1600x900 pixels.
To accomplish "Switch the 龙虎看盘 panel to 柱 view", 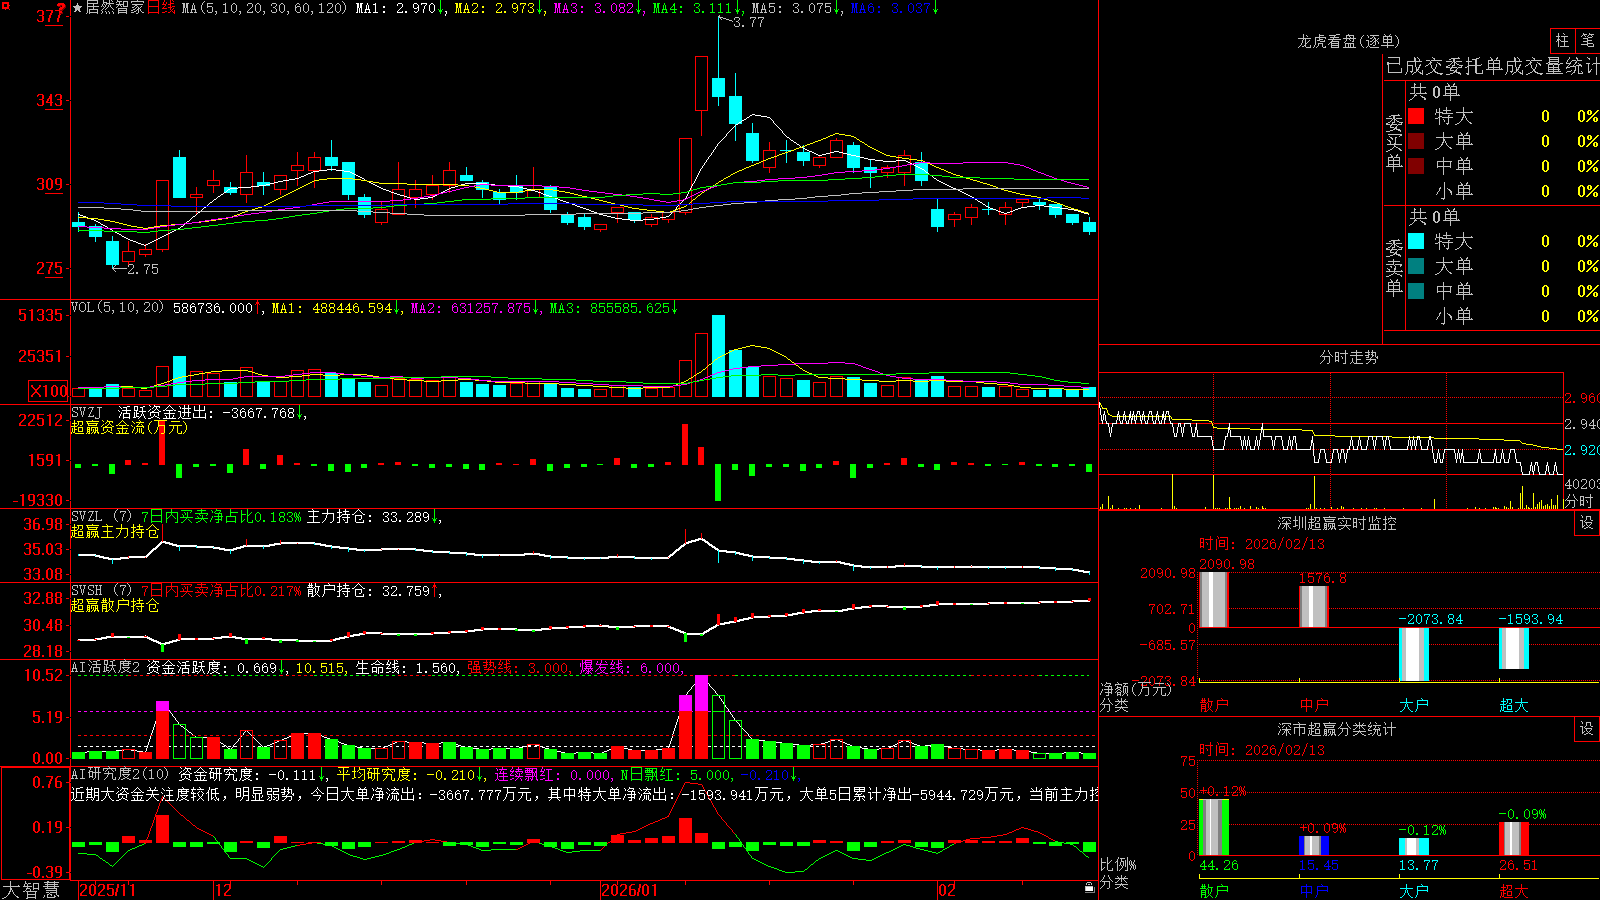I will coord(1562,40).
